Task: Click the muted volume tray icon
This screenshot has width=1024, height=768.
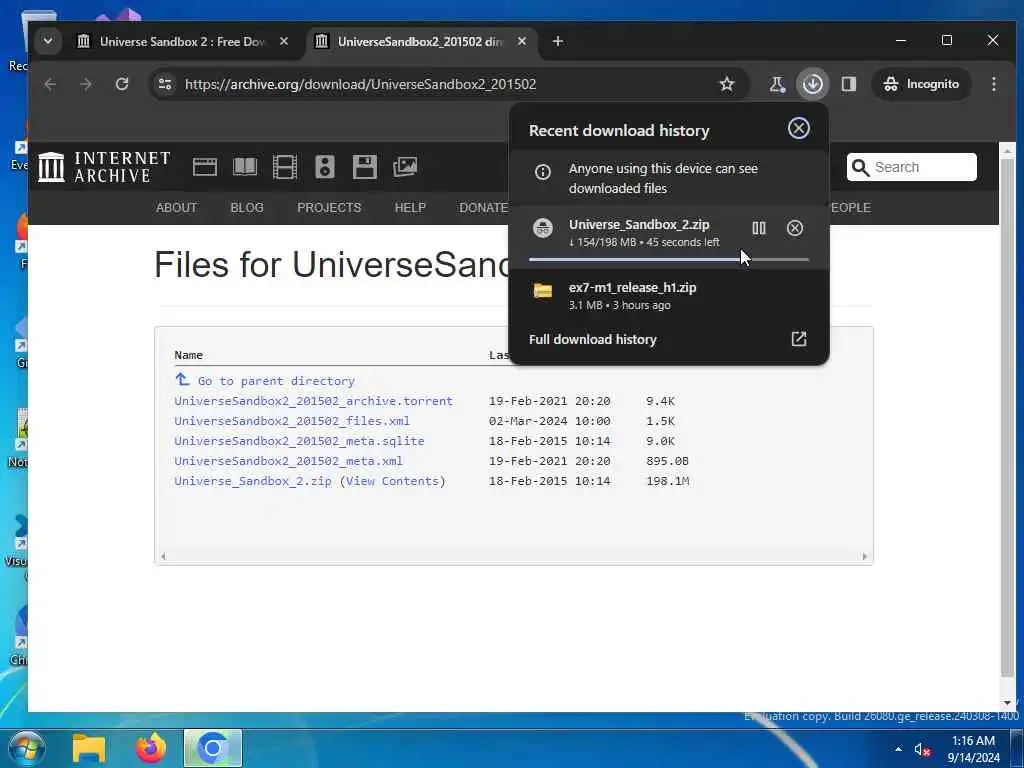Action: click(x=921, y=750)
